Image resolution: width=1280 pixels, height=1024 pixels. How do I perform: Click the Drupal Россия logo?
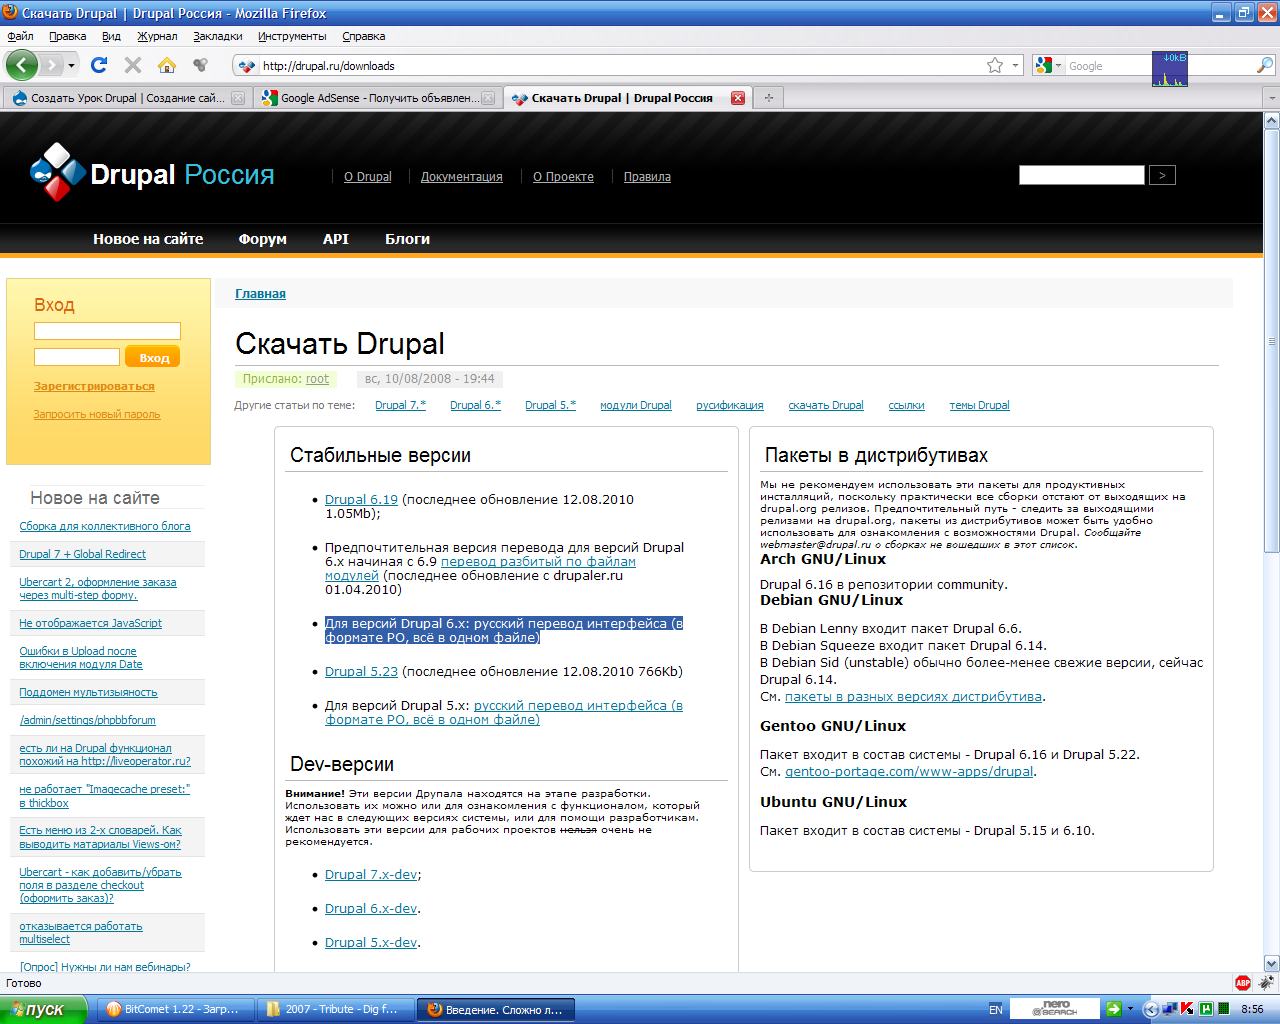pos(152,174)
